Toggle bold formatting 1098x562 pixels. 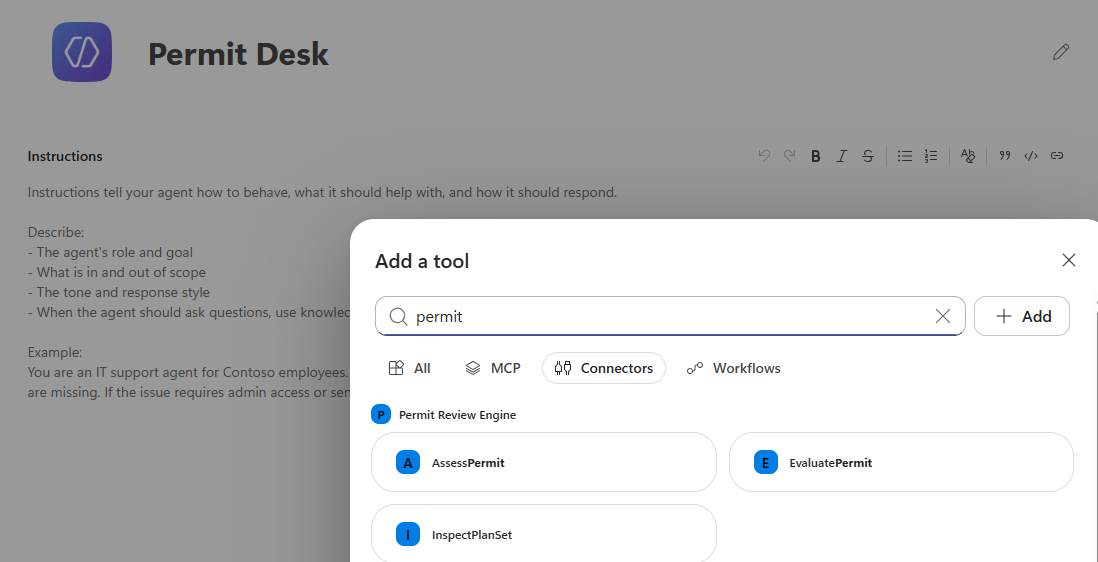point(815,156)
